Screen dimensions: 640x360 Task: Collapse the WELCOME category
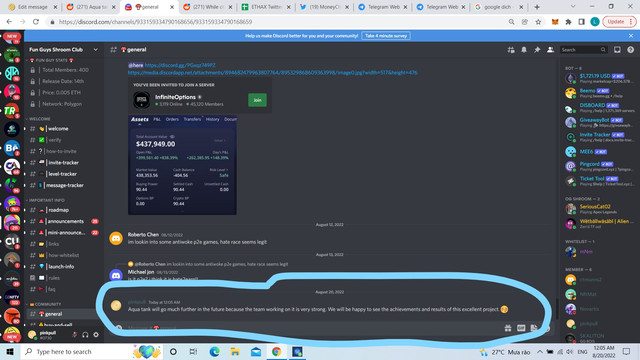click(39, 119)
